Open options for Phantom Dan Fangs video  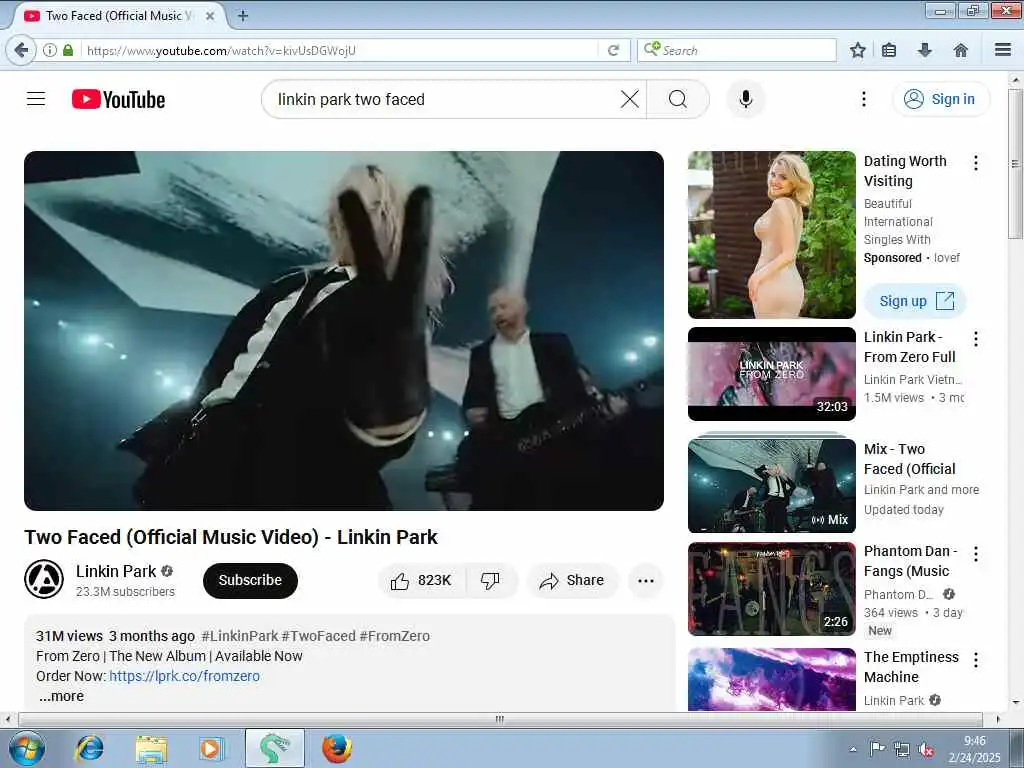[x=976, y=554]
